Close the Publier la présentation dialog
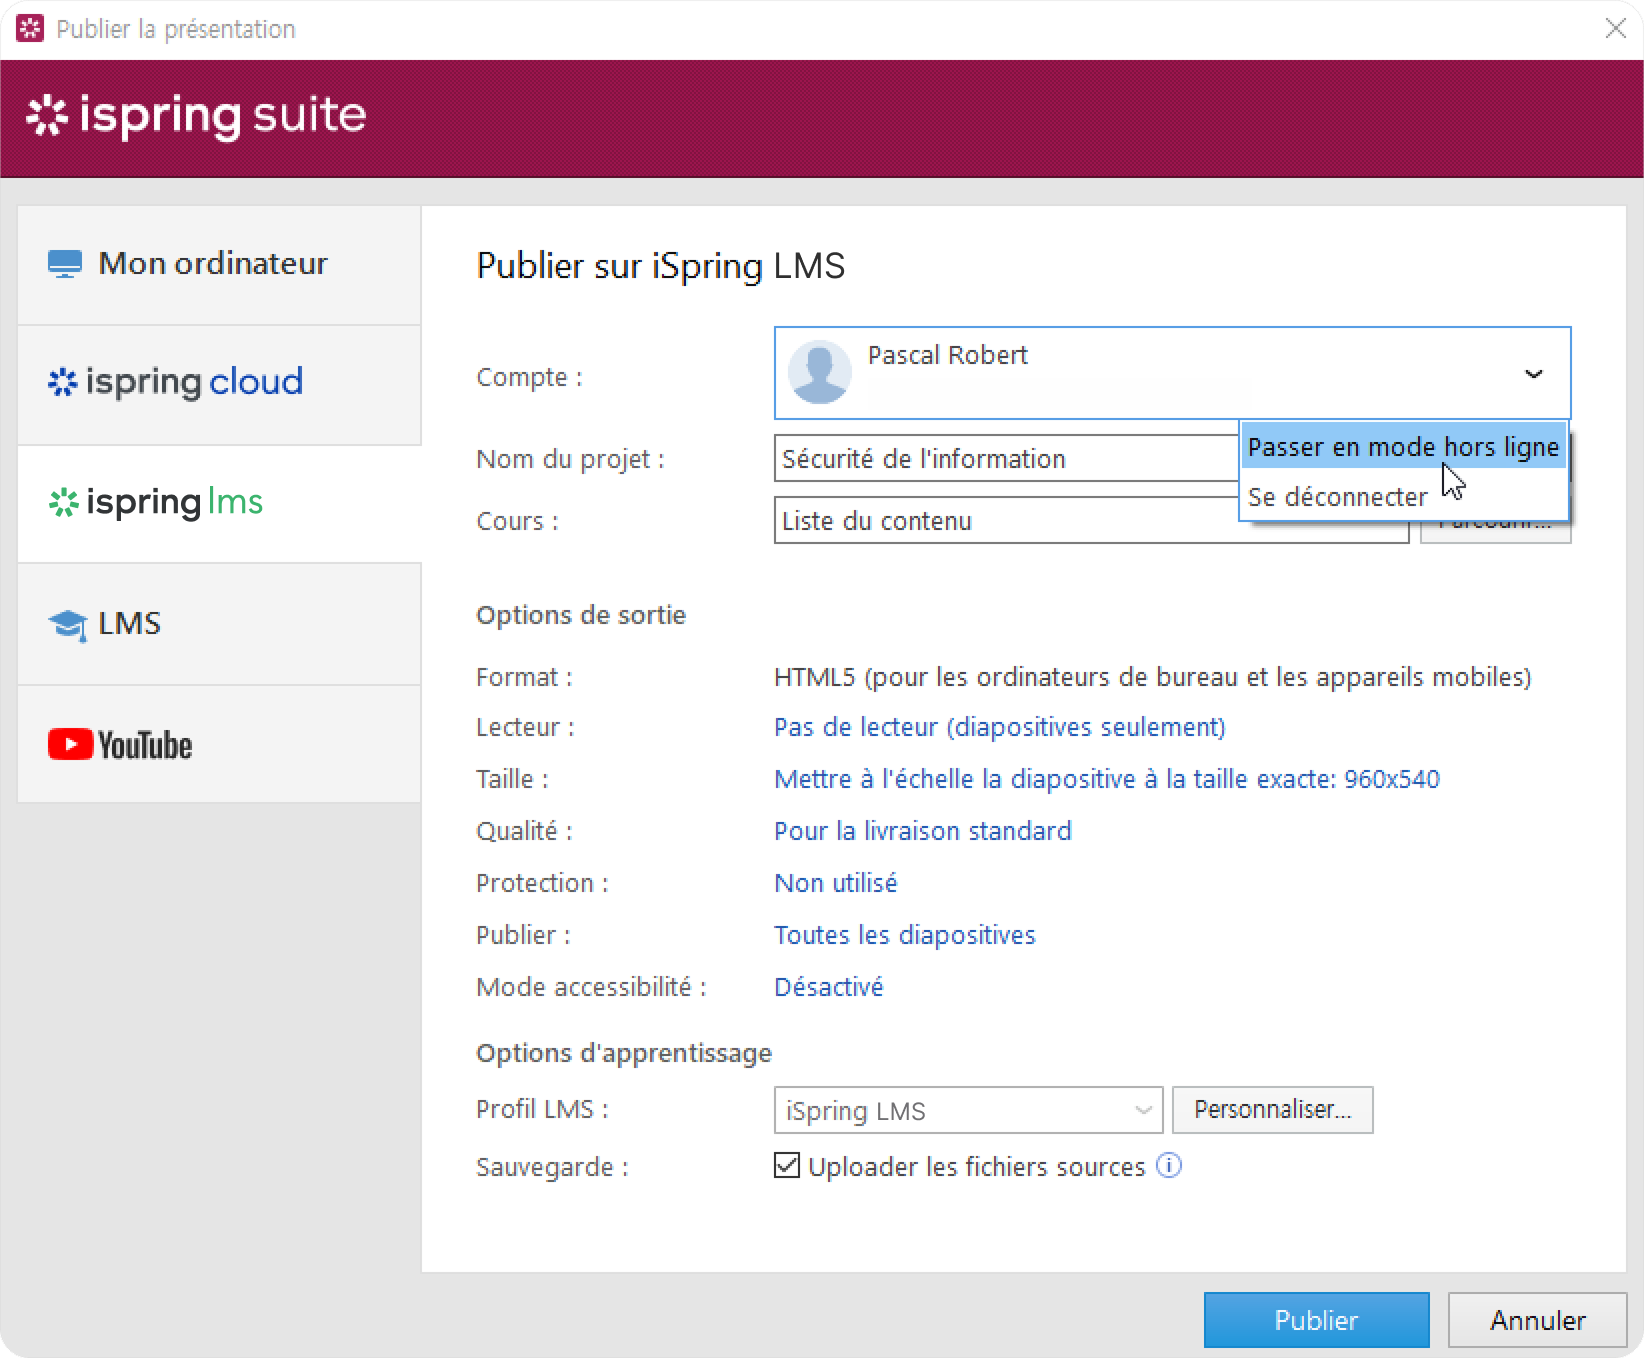The image size is (1644, 1358). click(x=1615, y=29)
